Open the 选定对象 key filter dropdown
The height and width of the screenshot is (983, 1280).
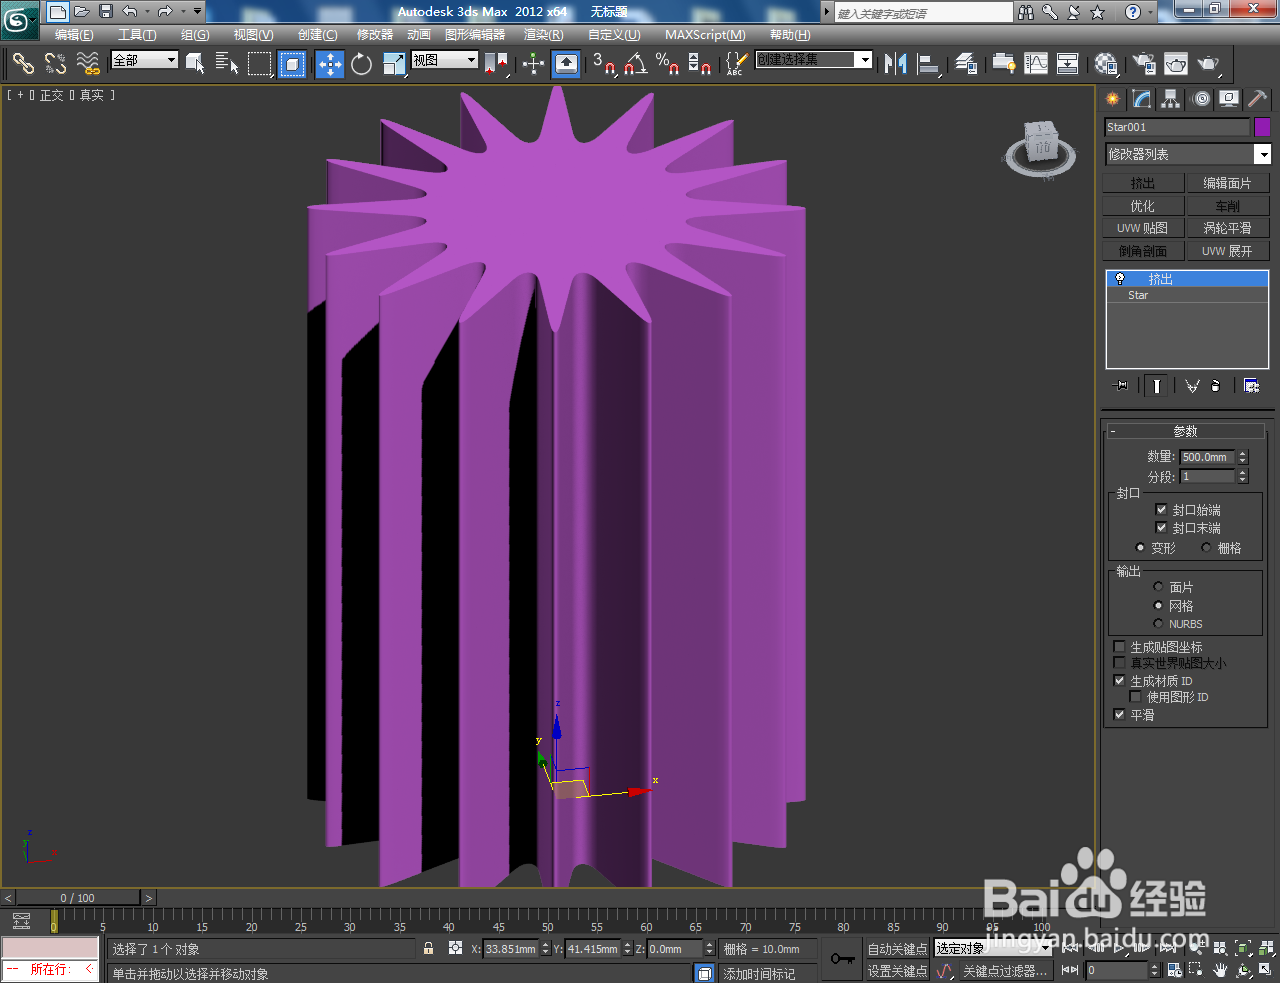click(993, 948)
